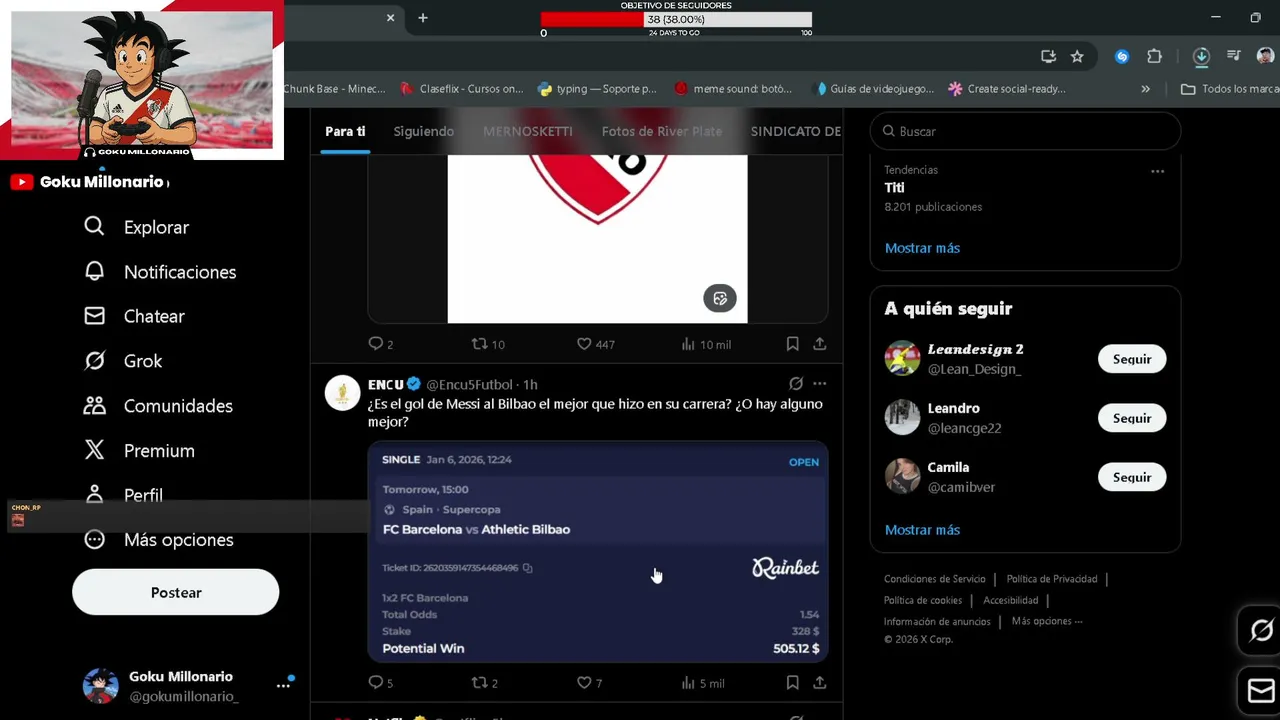Click the Buscar search field
The height and width of the screenshot is (720, 1280).
1025,131
